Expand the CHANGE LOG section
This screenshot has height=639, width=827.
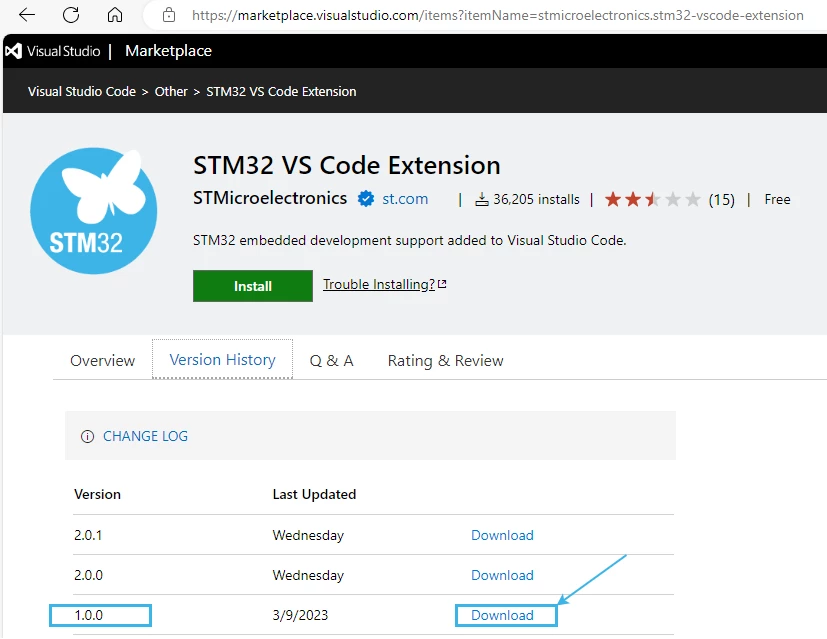tap(145, 436)
